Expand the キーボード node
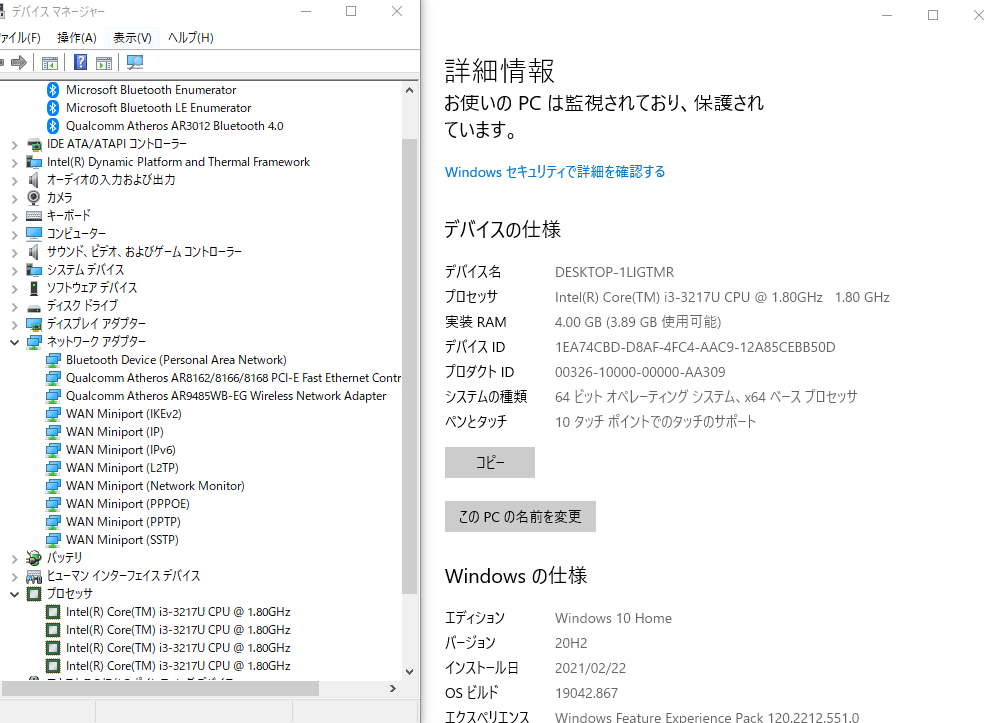 [x=14, y=216]
